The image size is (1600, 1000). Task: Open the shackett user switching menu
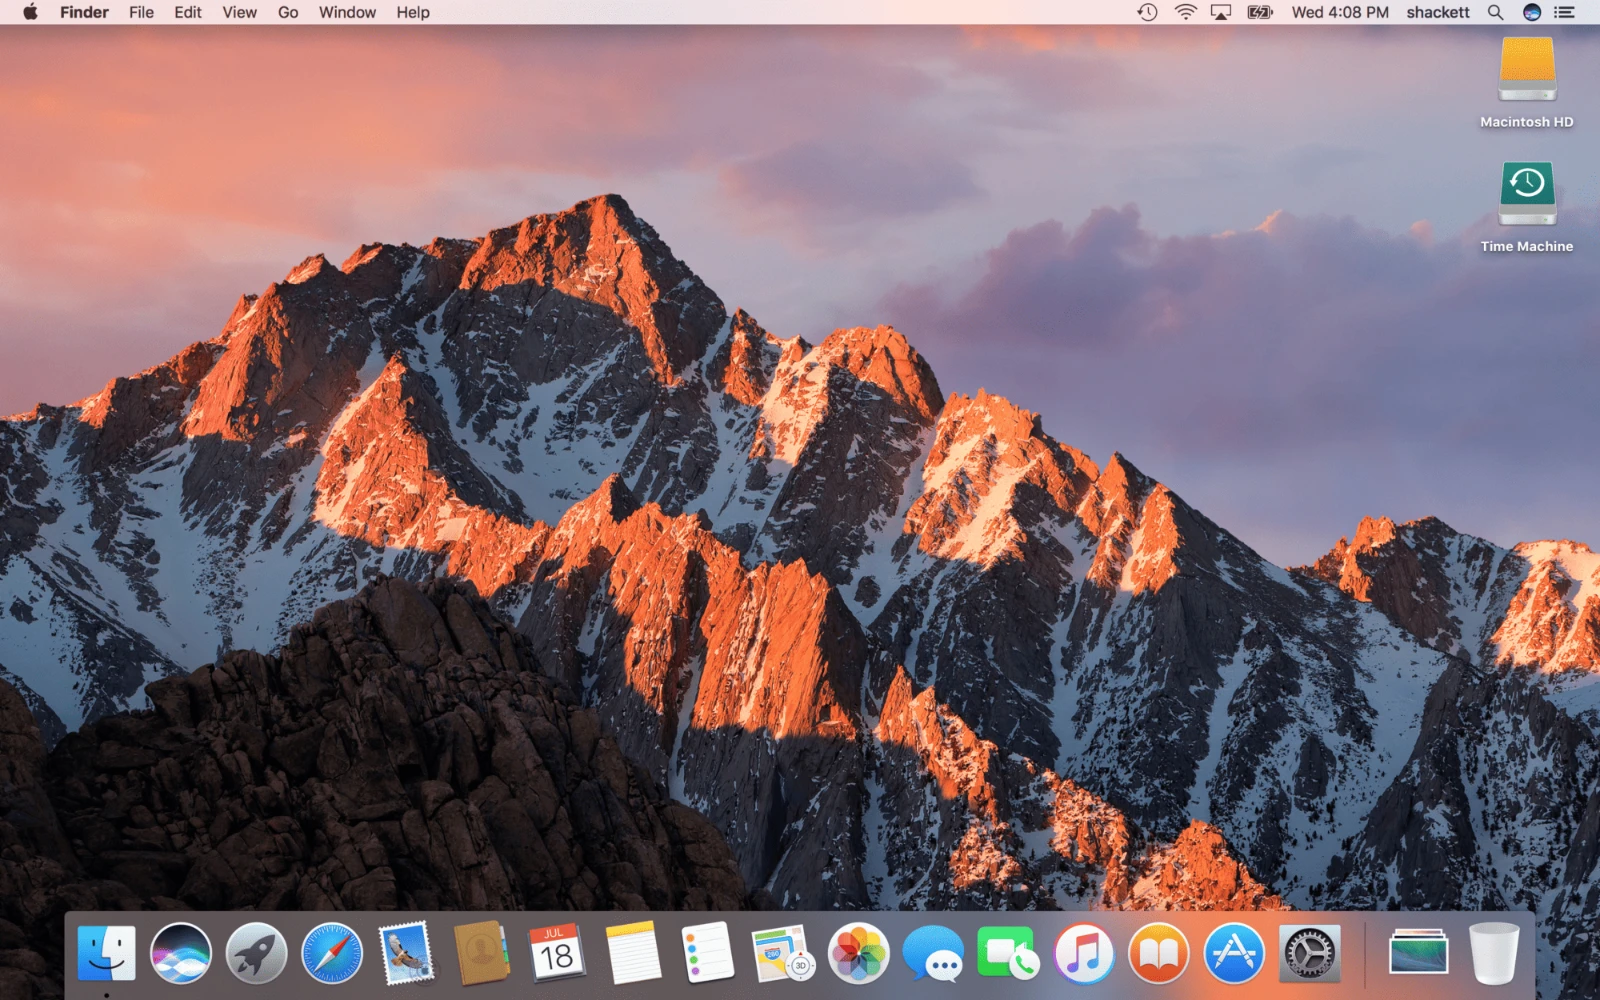tap(1438, 12)
